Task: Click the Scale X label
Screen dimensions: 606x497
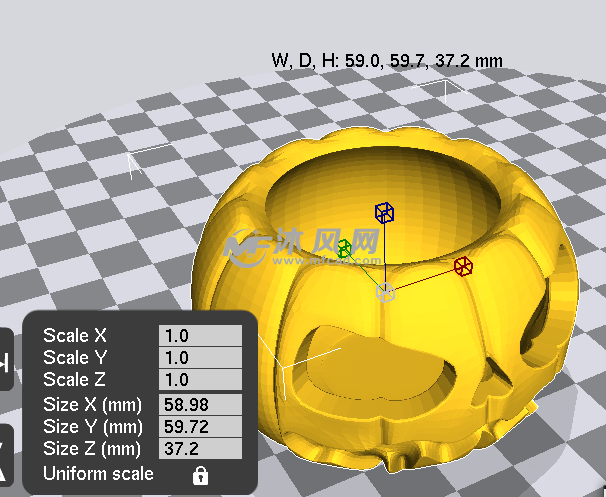Action: tap(74, 336)
